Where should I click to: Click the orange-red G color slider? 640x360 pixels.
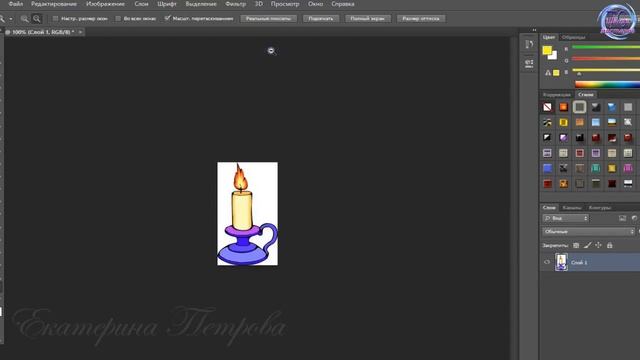[x=606, y=59]
